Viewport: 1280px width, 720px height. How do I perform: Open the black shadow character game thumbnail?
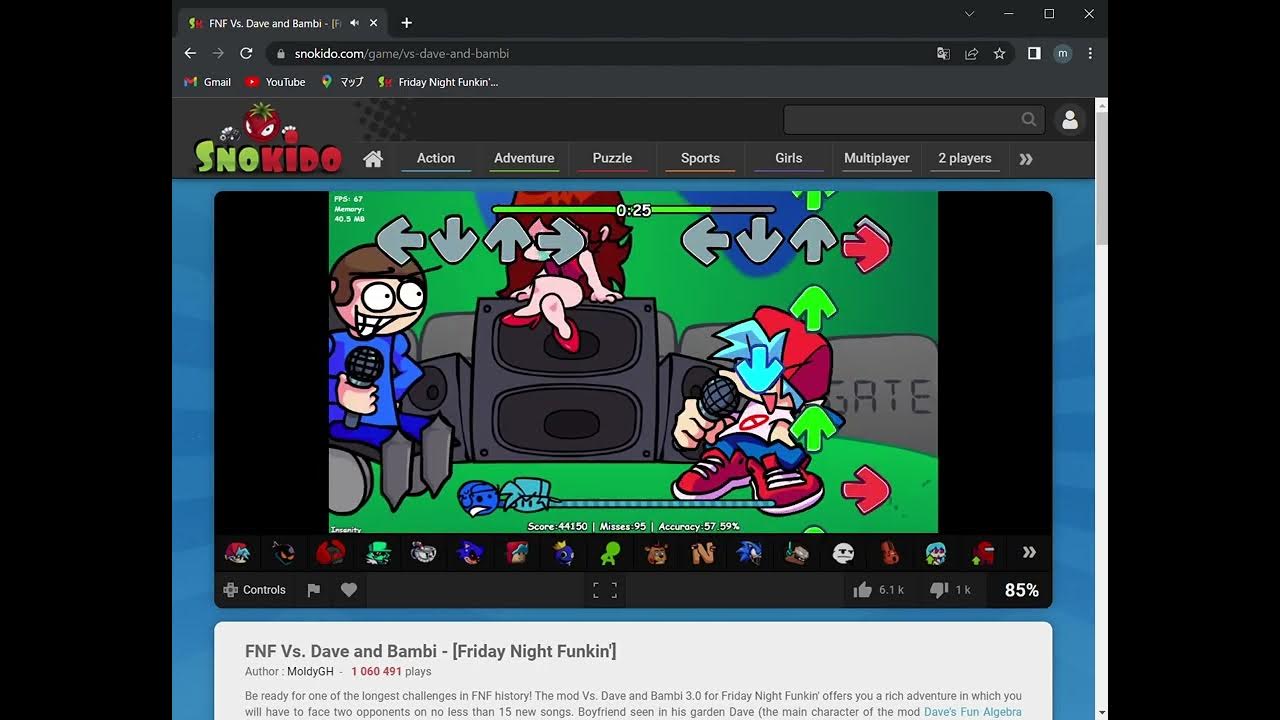[x=284, y=552]
